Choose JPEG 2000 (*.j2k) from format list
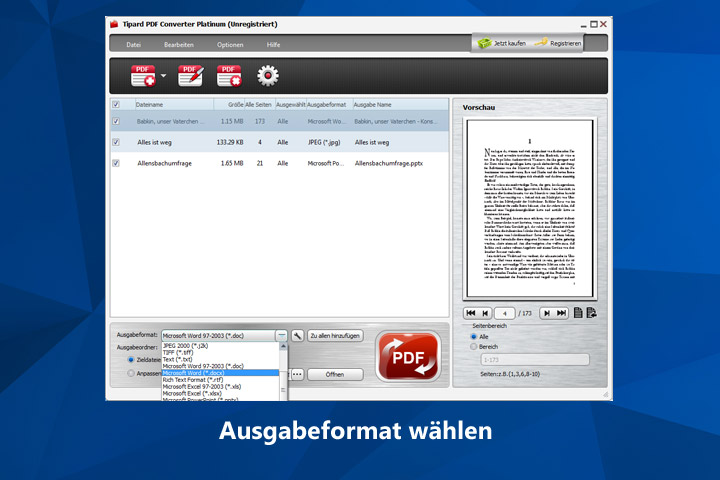This screenshot has height=480, width=720. [x=220, y=345]
